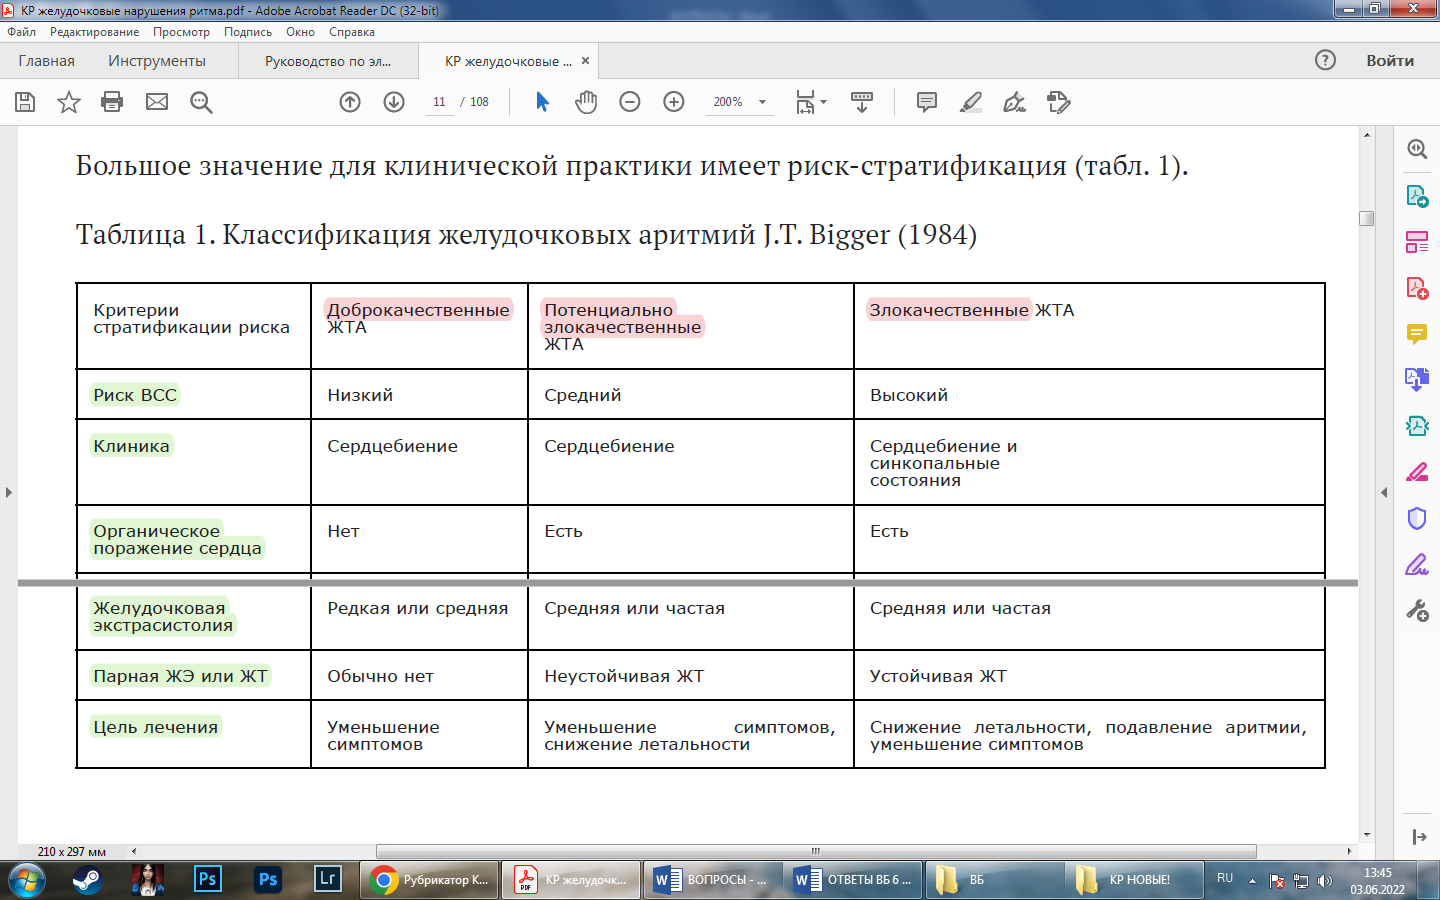Image resolution: width=1440 pixels, height=900 pixels.
Task: Click the volume speaker tray icon
Action: pos(1325,881)
